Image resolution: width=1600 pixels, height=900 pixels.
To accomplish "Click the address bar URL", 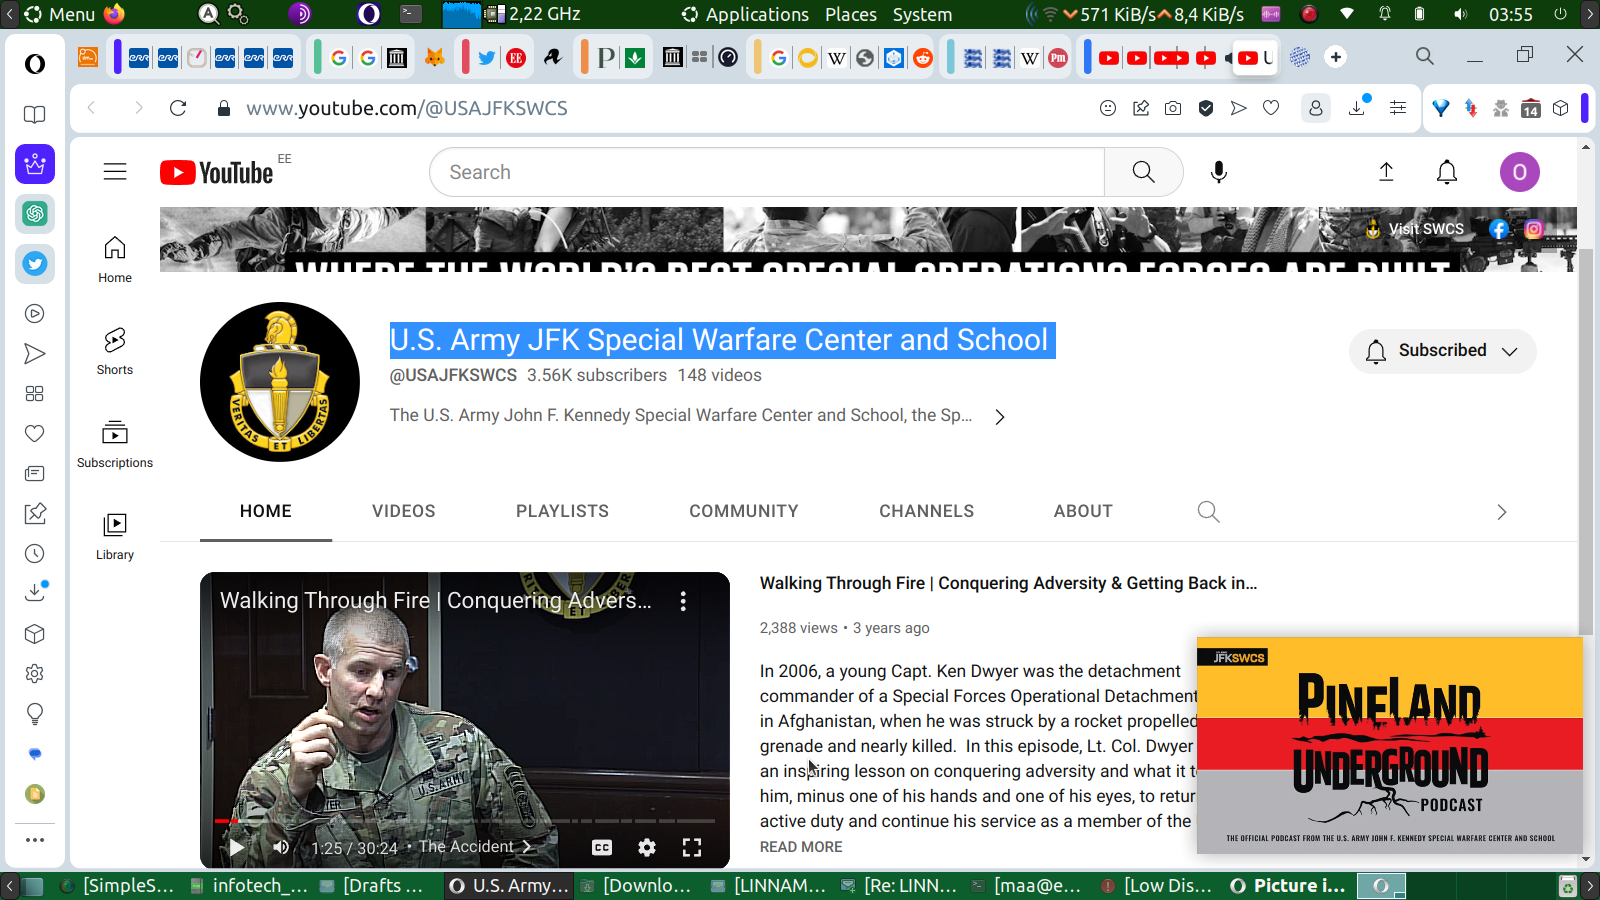I will (x=407, y=108).
